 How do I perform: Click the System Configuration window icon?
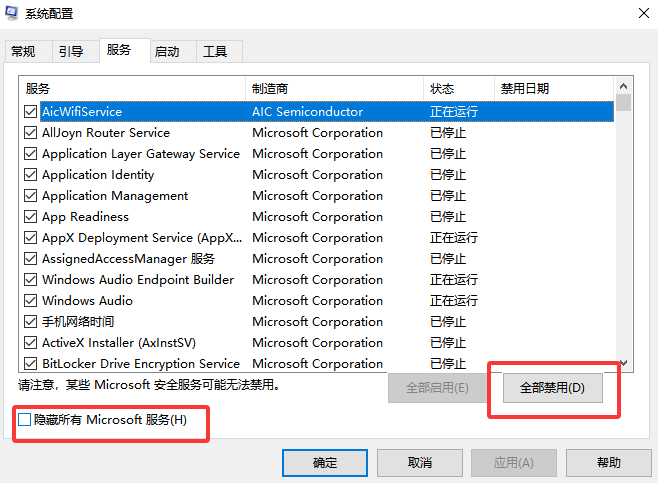[x=11, y=13]
